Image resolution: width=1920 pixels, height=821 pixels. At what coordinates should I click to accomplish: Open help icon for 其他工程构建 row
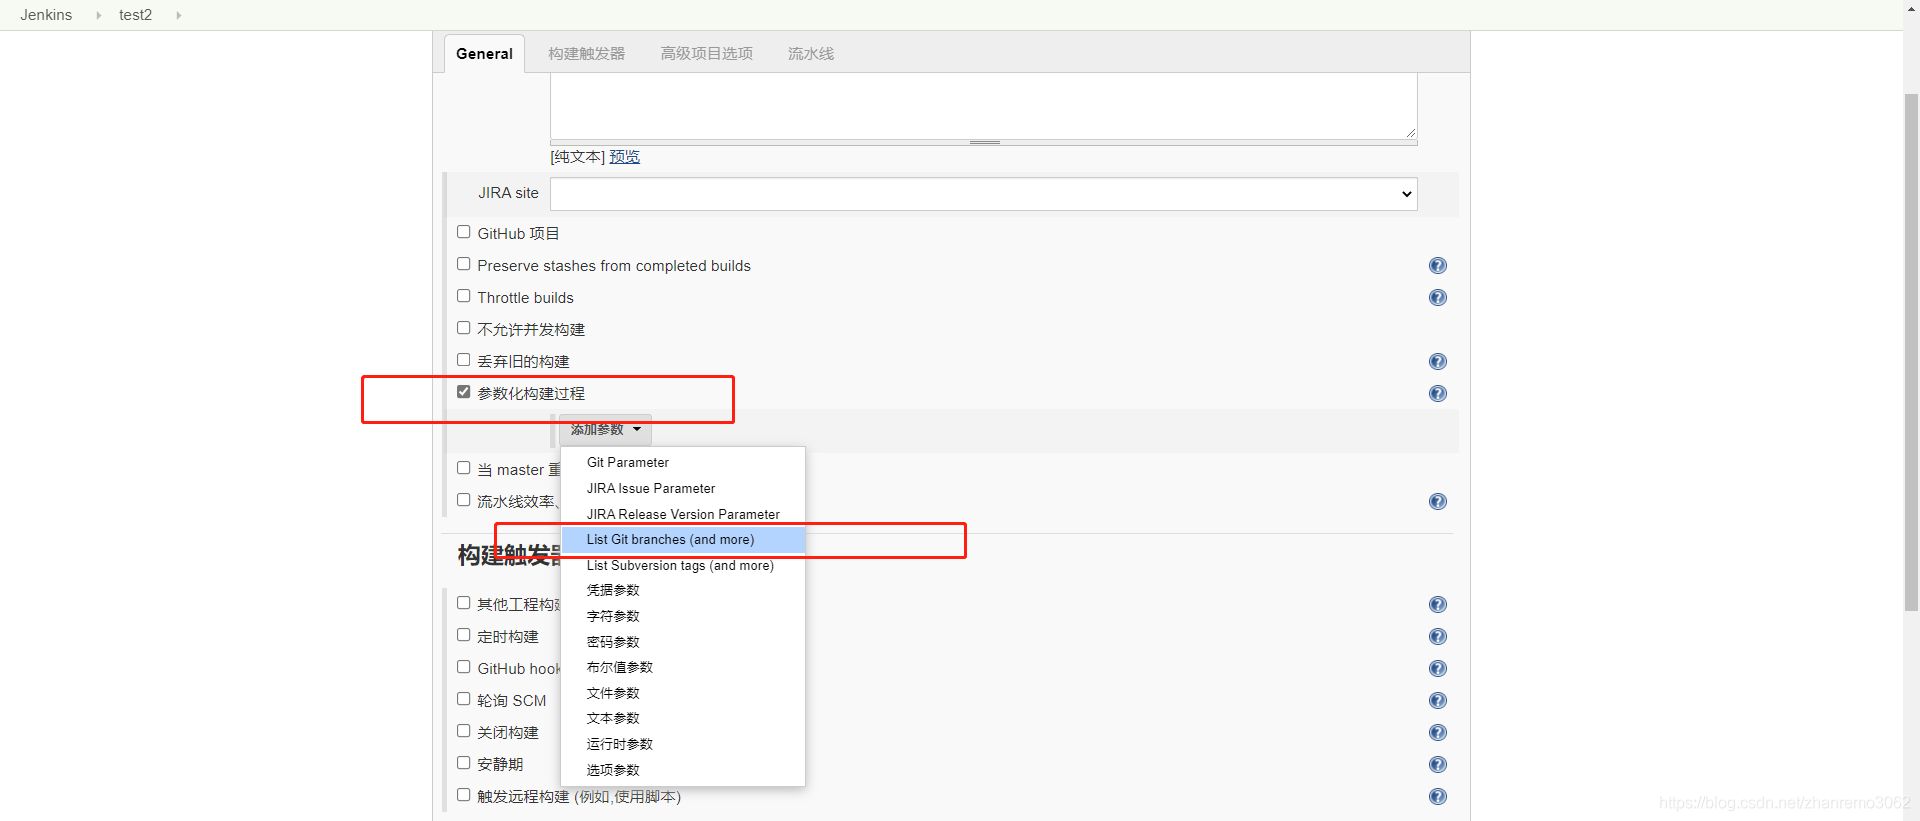(1437, 604)
